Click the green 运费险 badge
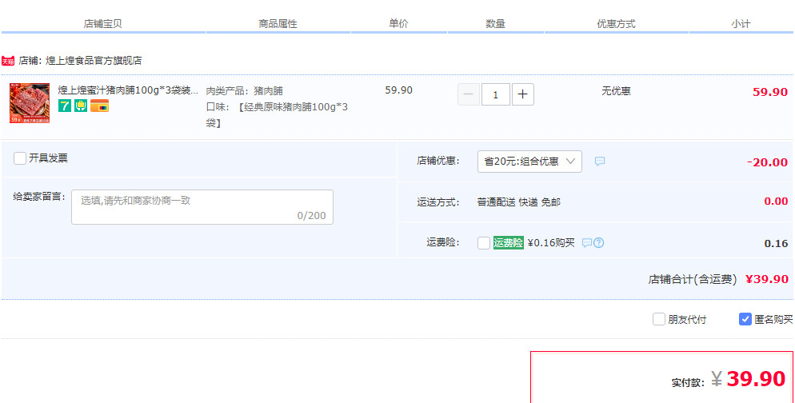Image resolution: width=795 pixels, height=403 pixels. (508, 242)
